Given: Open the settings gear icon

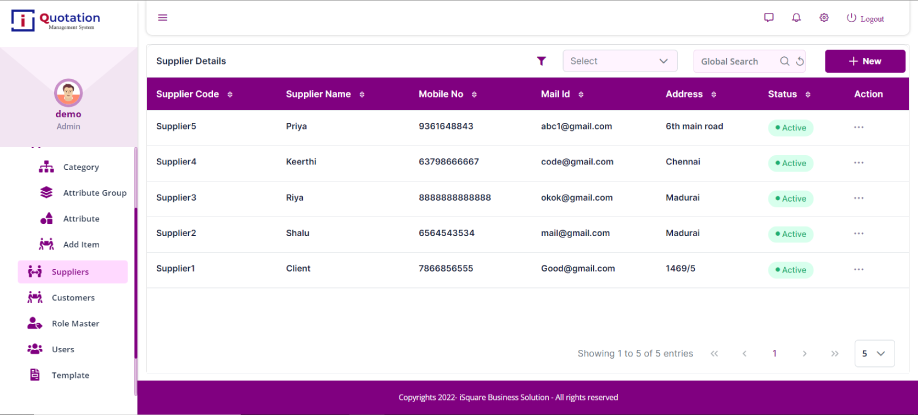Looking at the screenshot, I should [x=824, y=18].
